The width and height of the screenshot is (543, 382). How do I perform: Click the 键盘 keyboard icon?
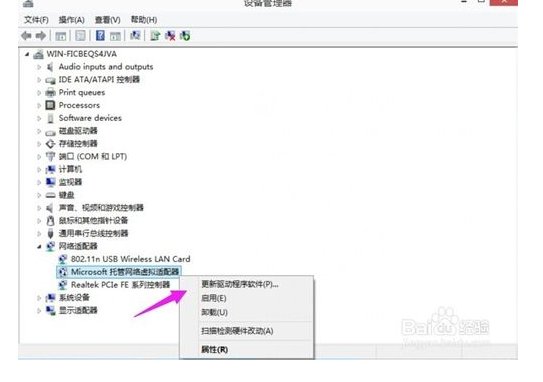[51, 195]
